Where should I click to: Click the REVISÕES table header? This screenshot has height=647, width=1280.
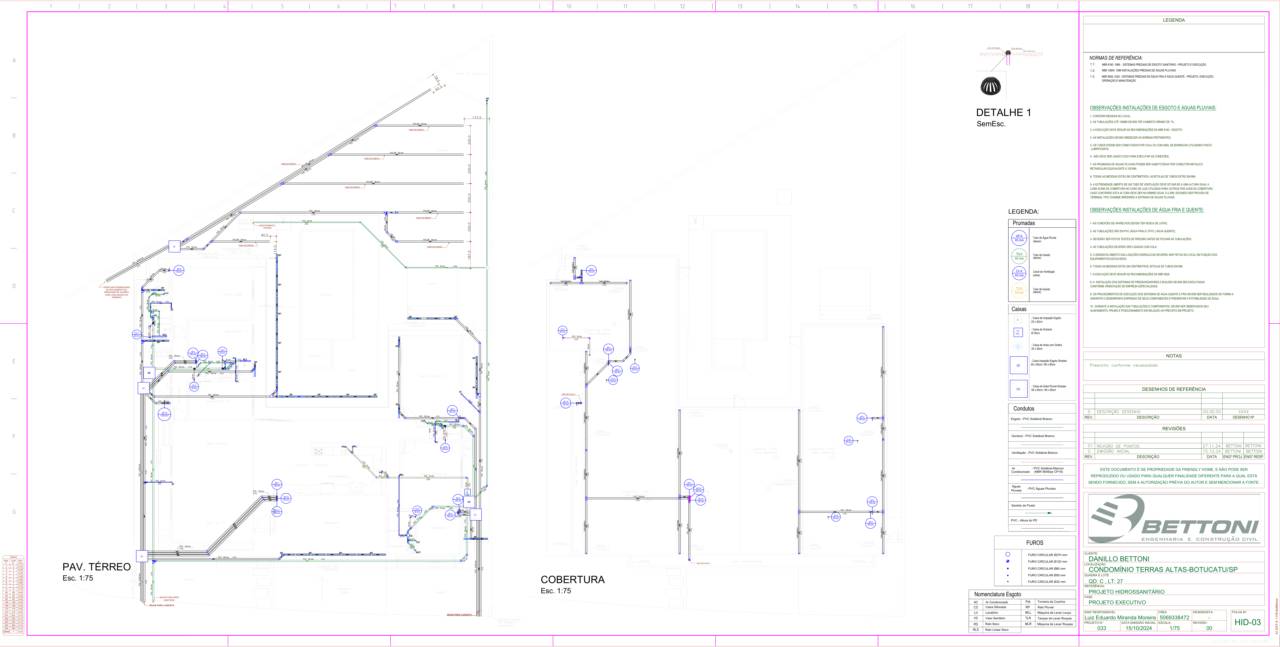point(1173,428)
